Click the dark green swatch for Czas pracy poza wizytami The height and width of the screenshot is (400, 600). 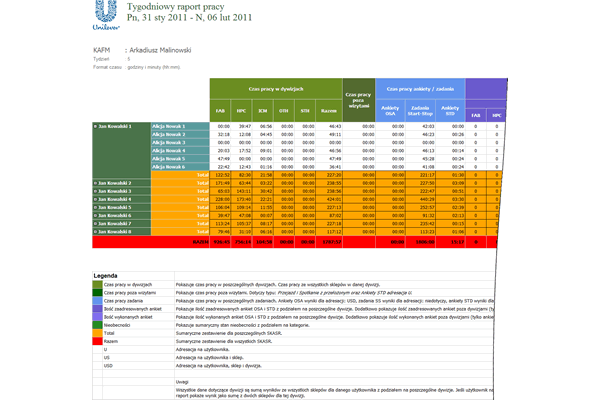point(98,293)
